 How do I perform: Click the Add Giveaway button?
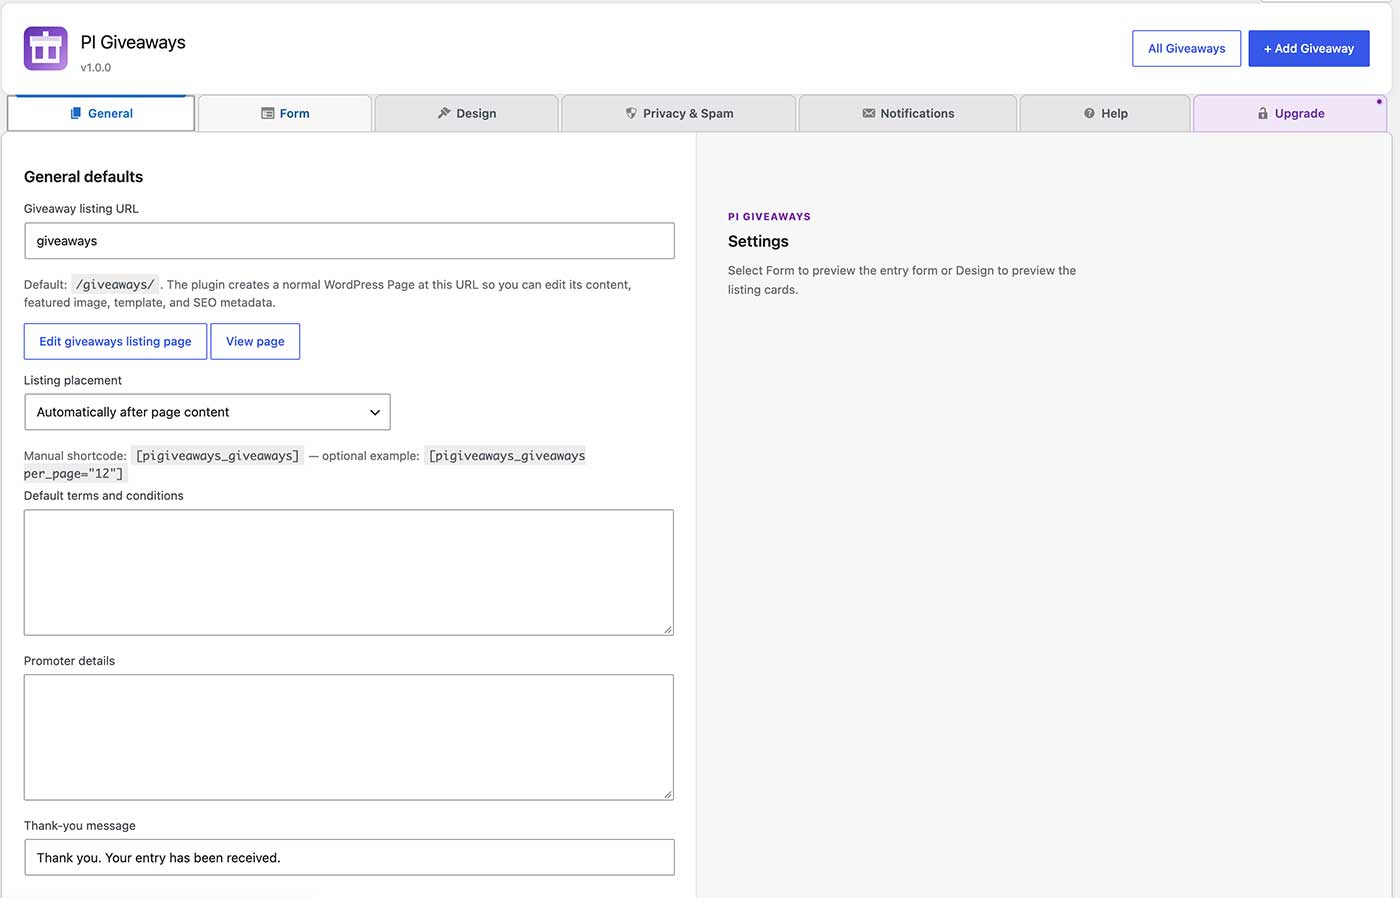(1308, 48)
